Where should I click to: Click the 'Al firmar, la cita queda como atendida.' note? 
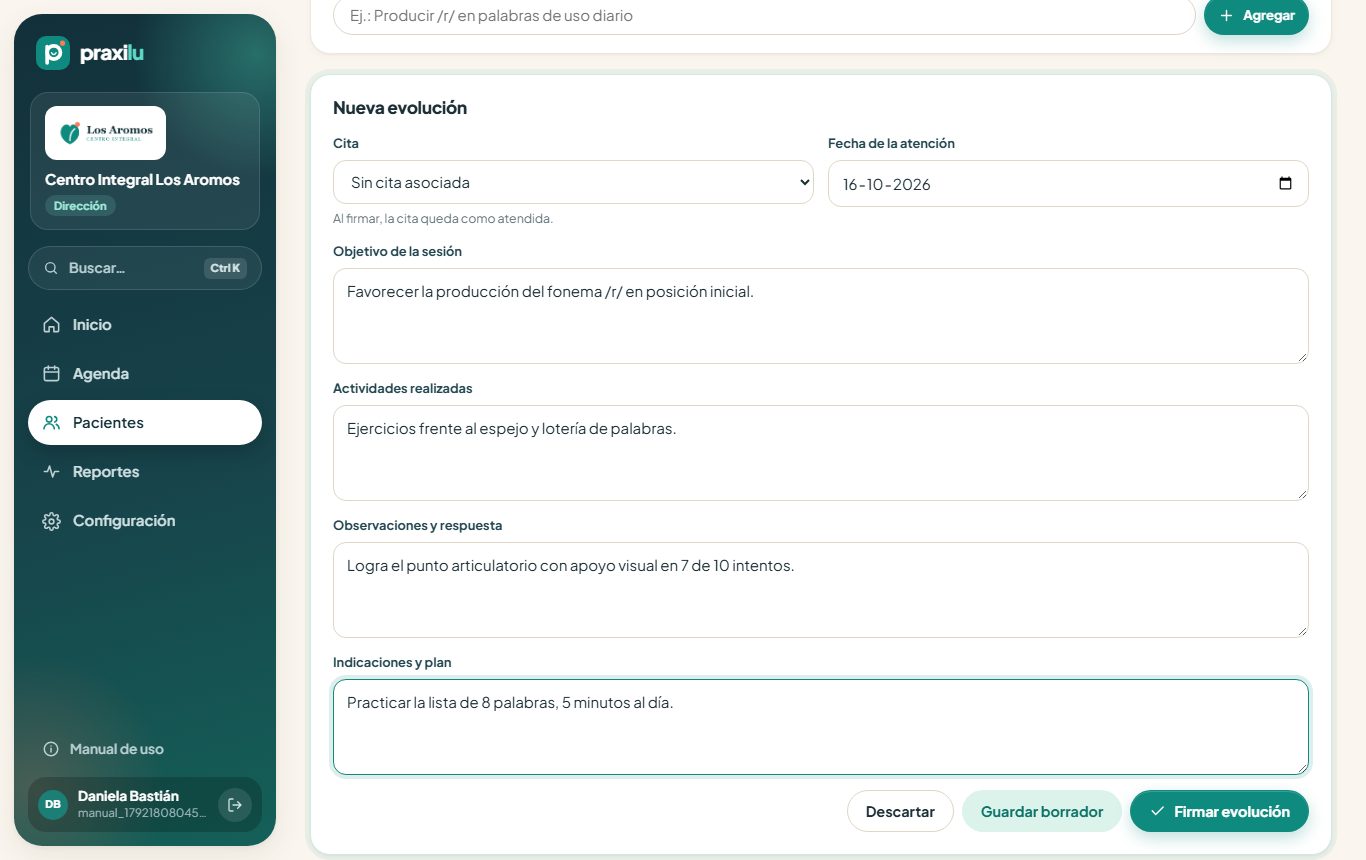pyautogui.click(x=443, y=218)
